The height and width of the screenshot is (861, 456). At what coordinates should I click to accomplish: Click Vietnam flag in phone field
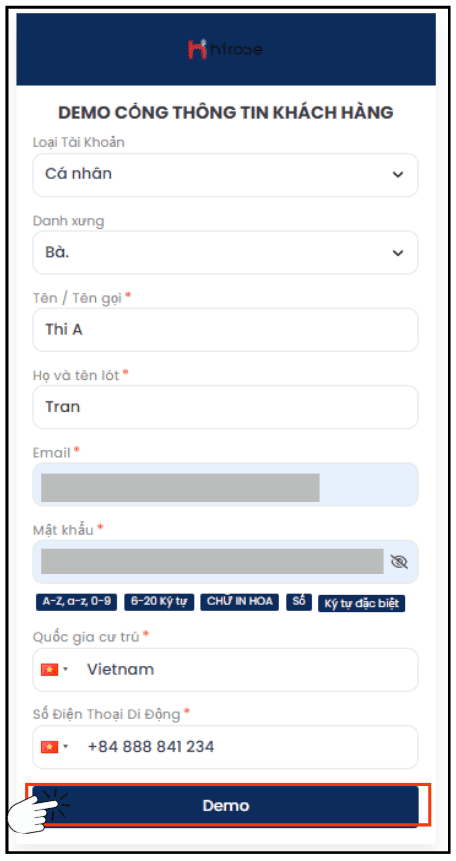pos(49,747)
